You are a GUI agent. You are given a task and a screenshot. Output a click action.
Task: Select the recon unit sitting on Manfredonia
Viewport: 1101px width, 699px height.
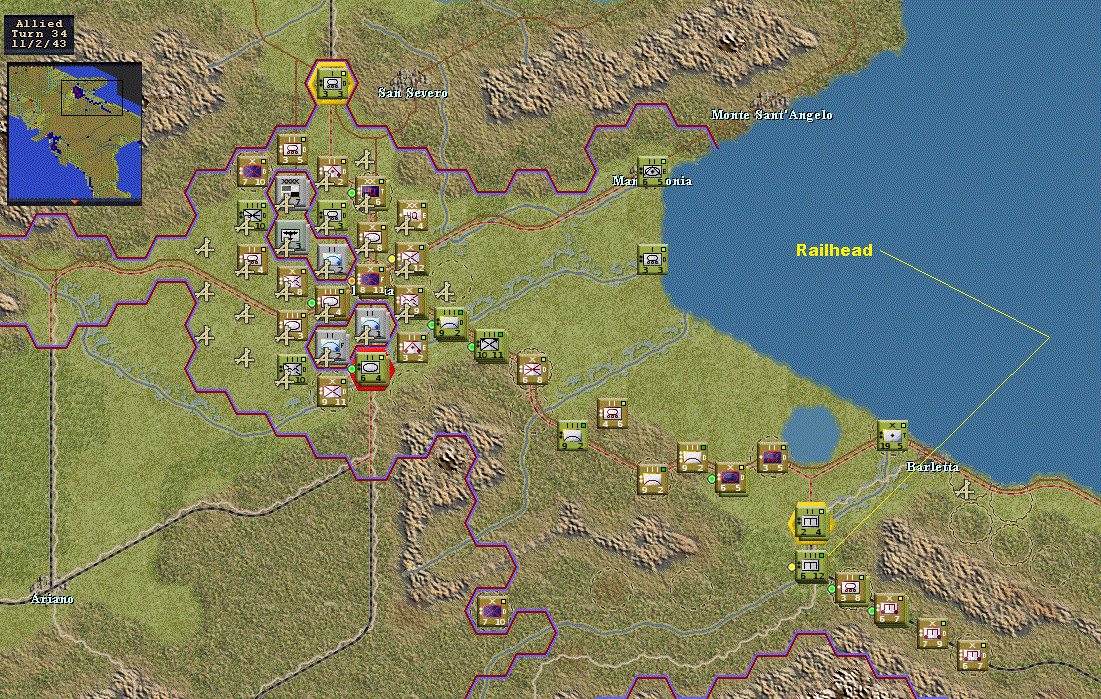[652, 171]
